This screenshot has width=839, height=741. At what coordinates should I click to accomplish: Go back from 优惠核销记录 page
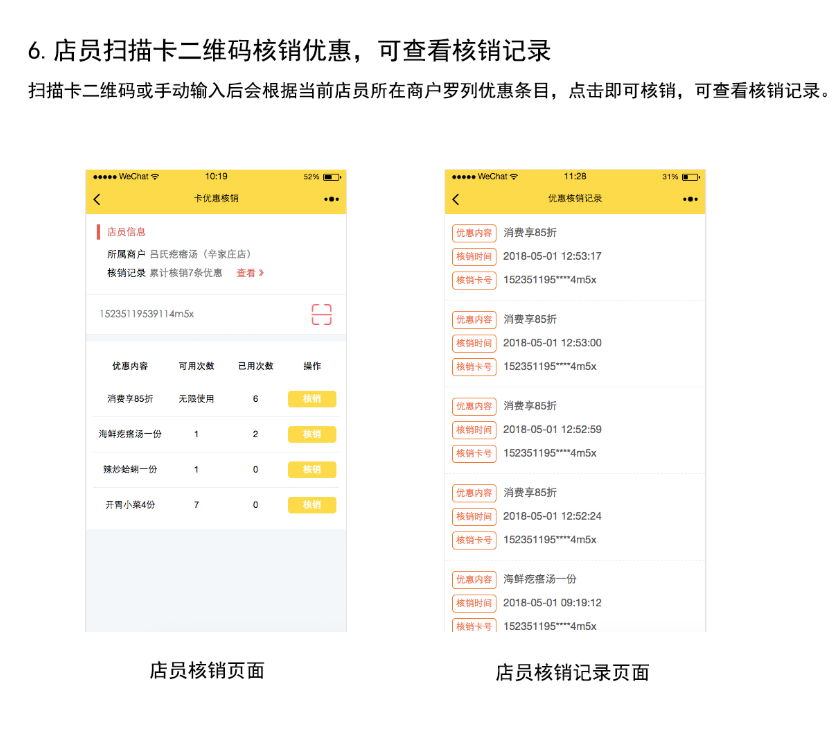coord(456,199)
